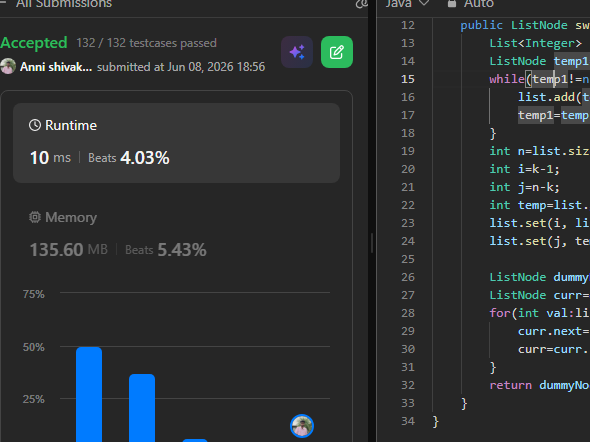The width and height of the screenshot is (590, 442).
Task: Click line number 34 in editor
Action: 408,421
